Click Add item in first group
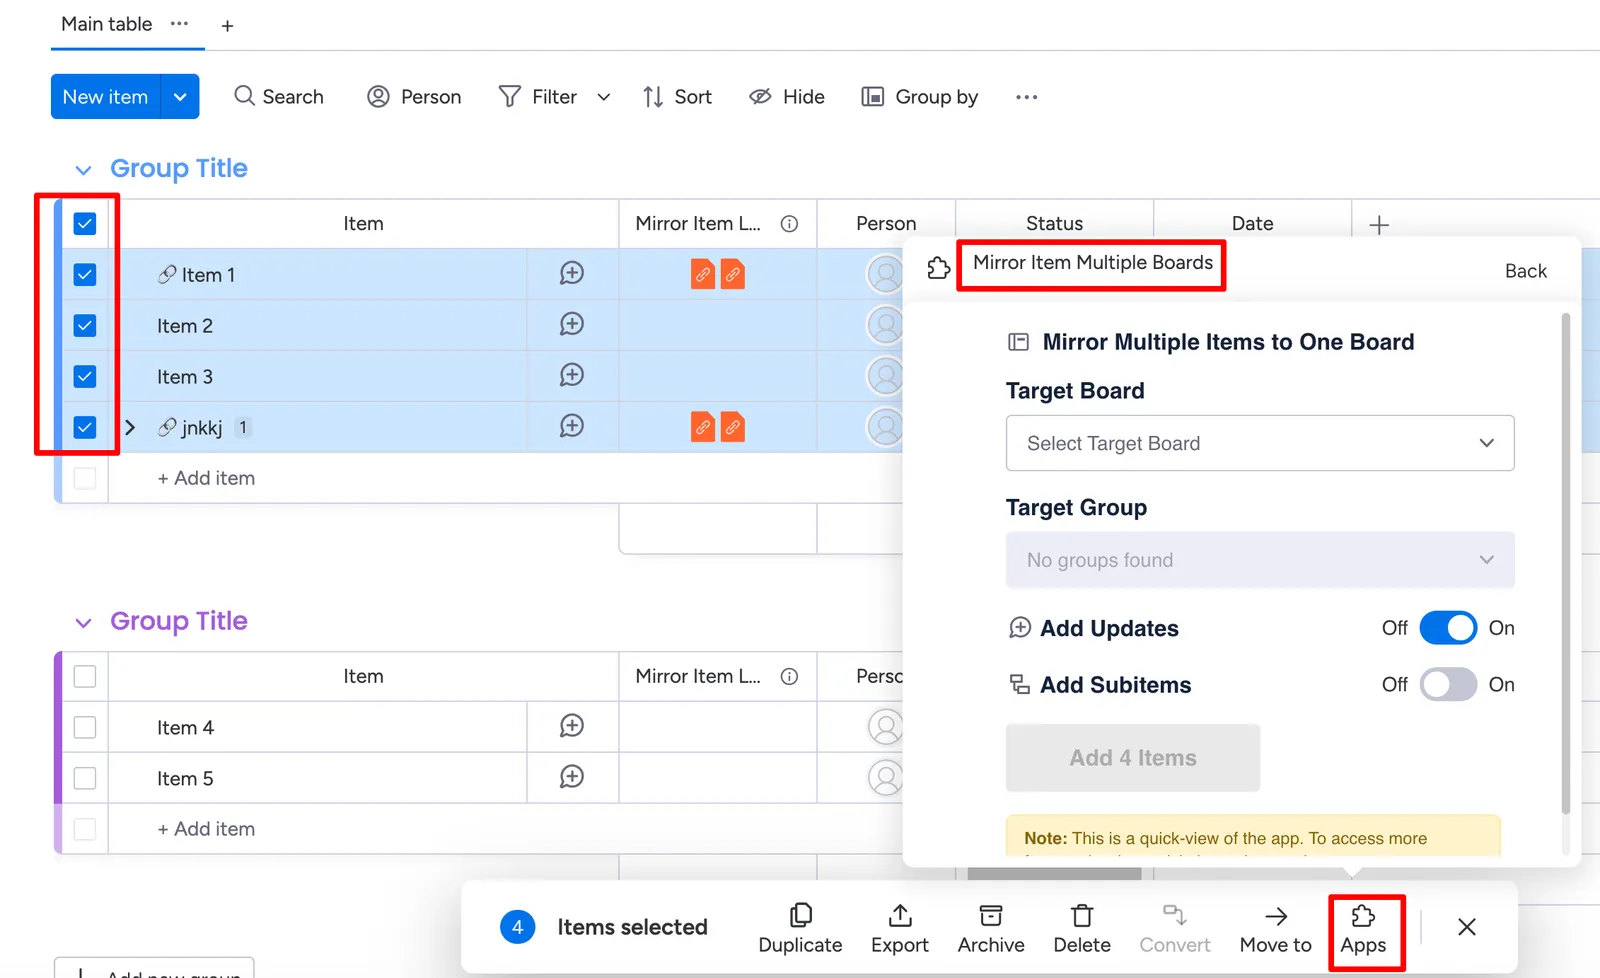 point(206,478)
